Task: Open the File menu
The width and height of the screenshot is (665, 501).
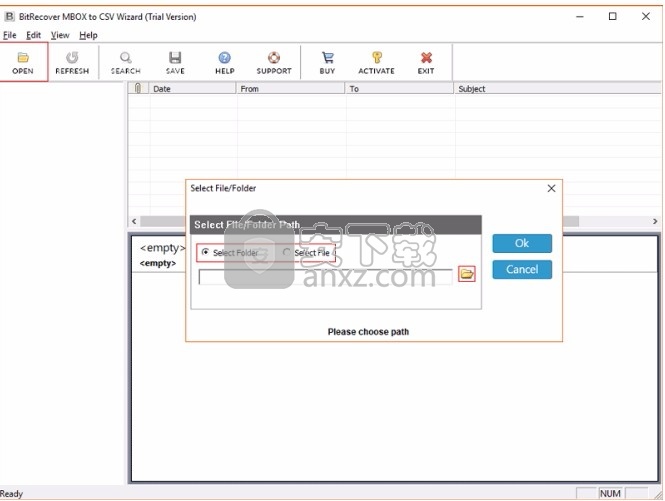Action: (9, 35)
